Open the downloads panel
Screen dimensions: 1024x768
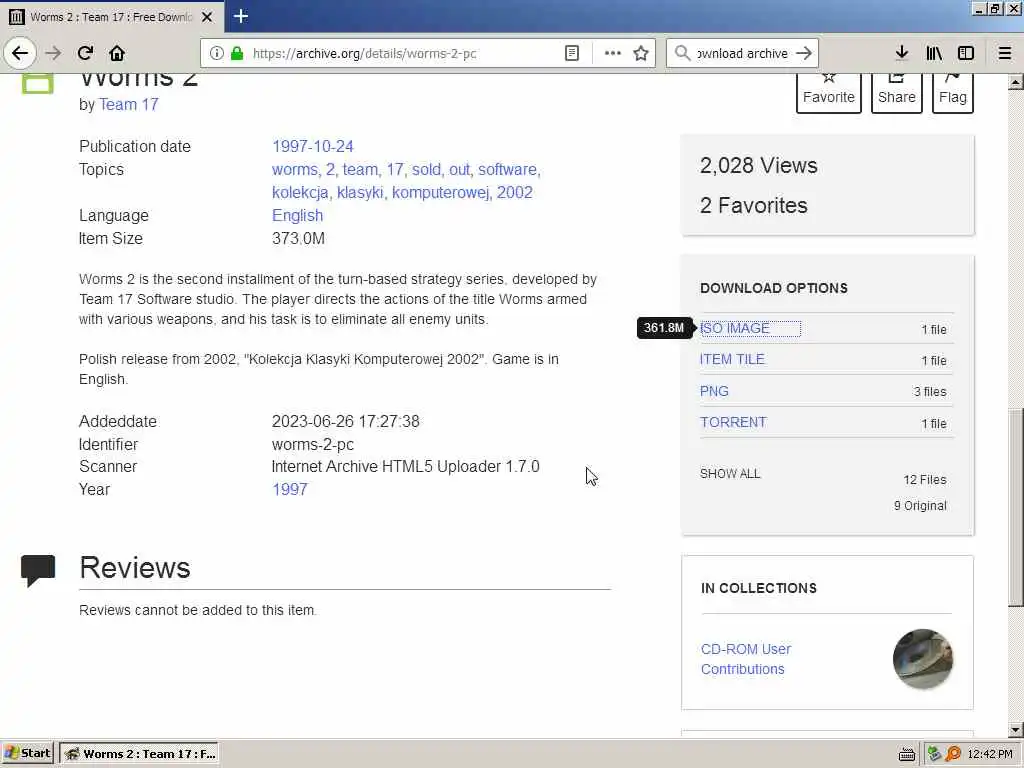point(902,53)
